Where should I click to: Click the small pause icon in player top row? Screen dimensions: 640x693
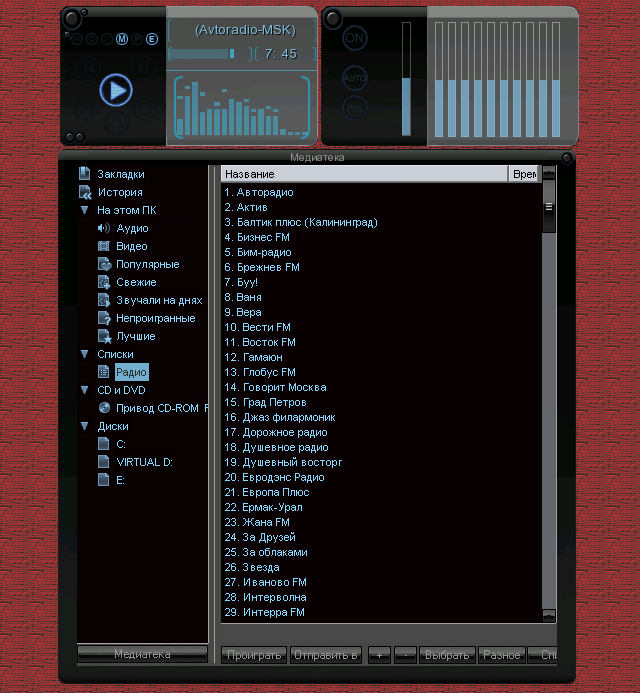77,39
